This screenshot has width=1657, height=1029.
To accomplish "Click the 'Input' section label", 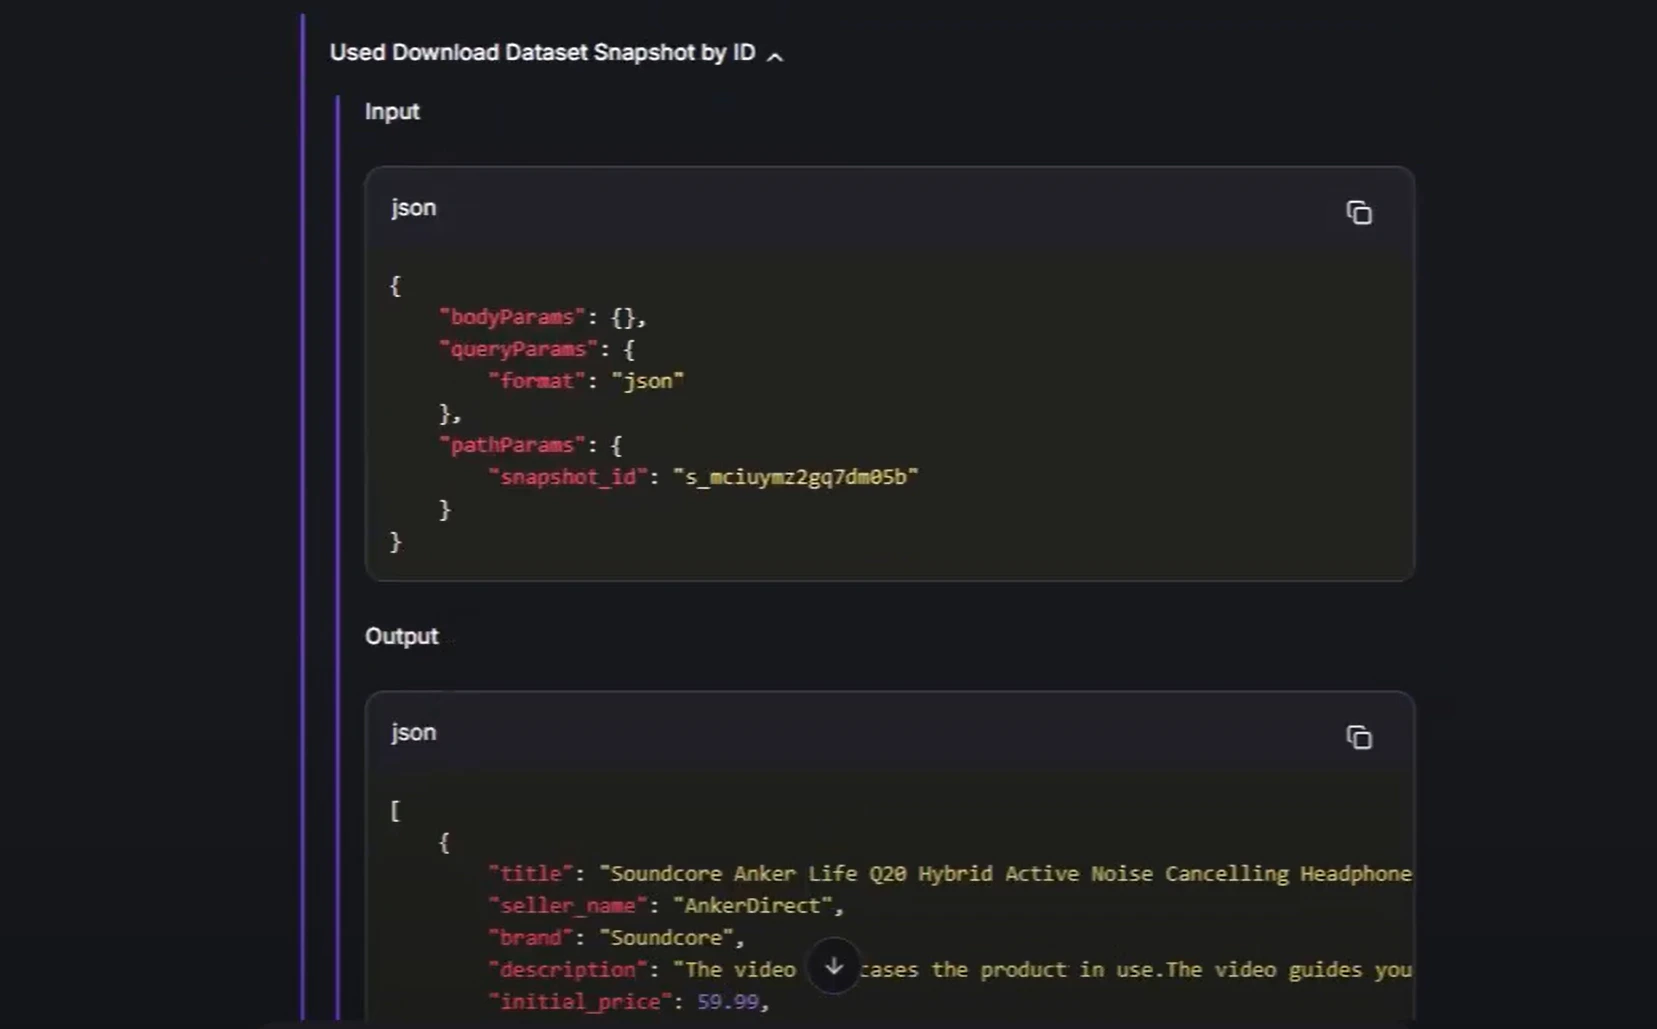I will click(x=392, y=112).
